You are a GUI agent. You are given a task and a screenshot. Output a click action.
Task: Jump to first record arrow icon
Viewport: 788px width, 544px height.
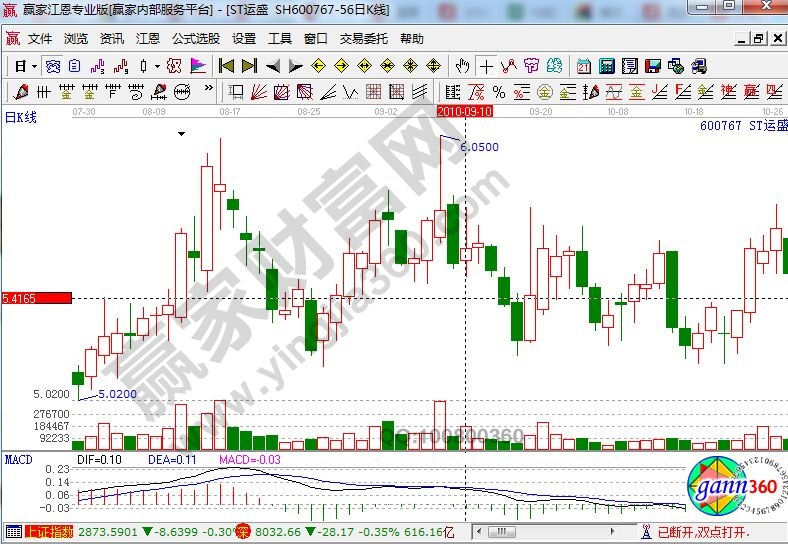[x=226, y=66]
